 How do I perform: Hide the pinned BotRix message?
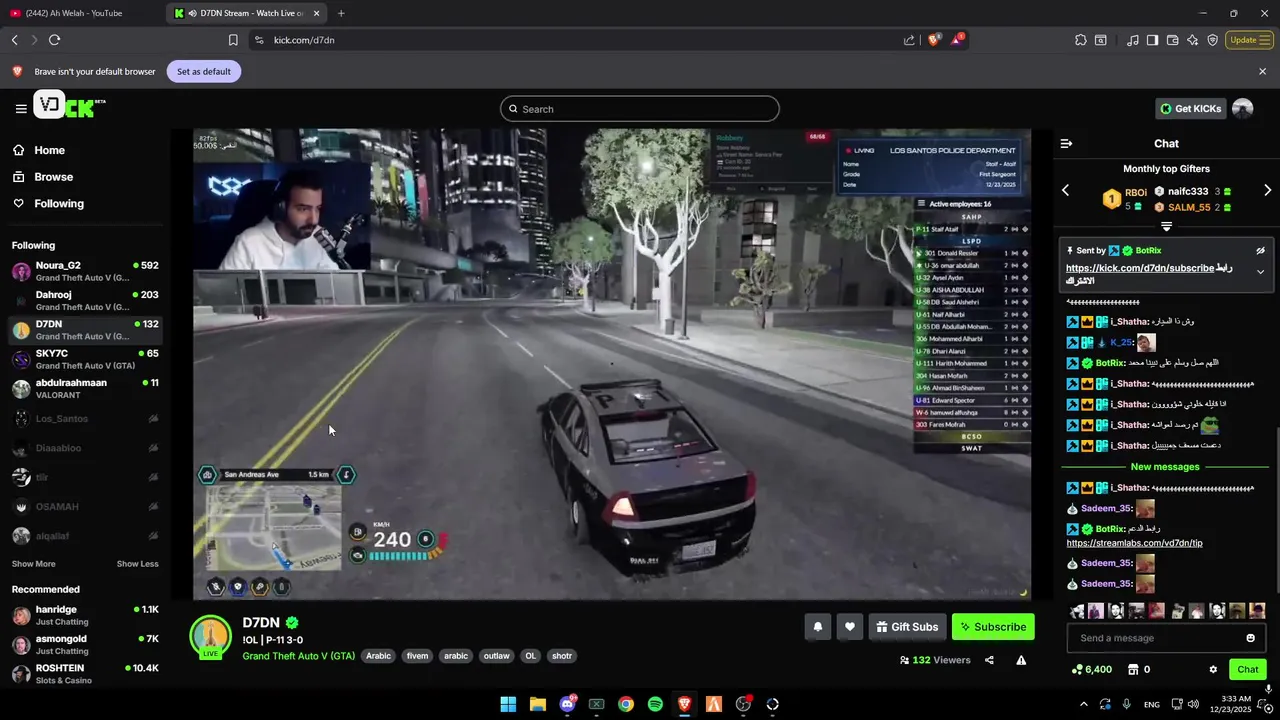pos(1260,251)
